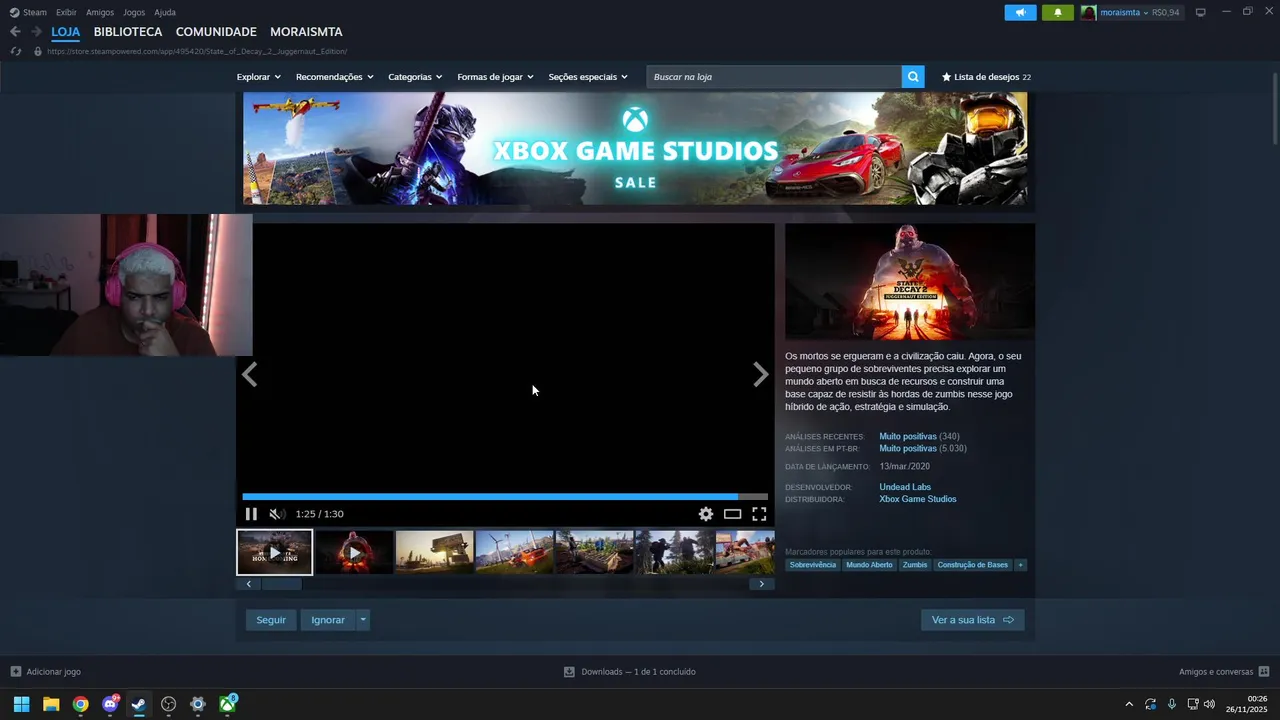
Task: Open Undead Labs developer link
Action: pyautogui.click(x=905, y=487)
